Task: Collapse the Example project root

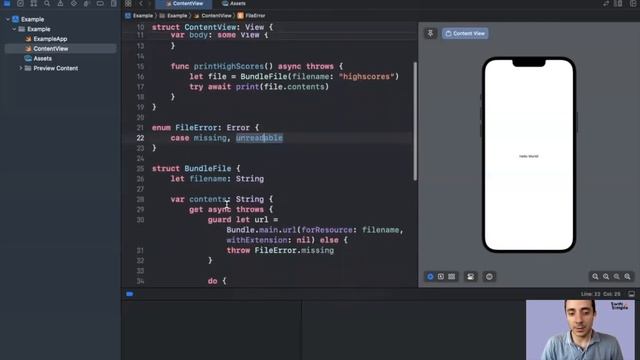Action: (8, 19)
